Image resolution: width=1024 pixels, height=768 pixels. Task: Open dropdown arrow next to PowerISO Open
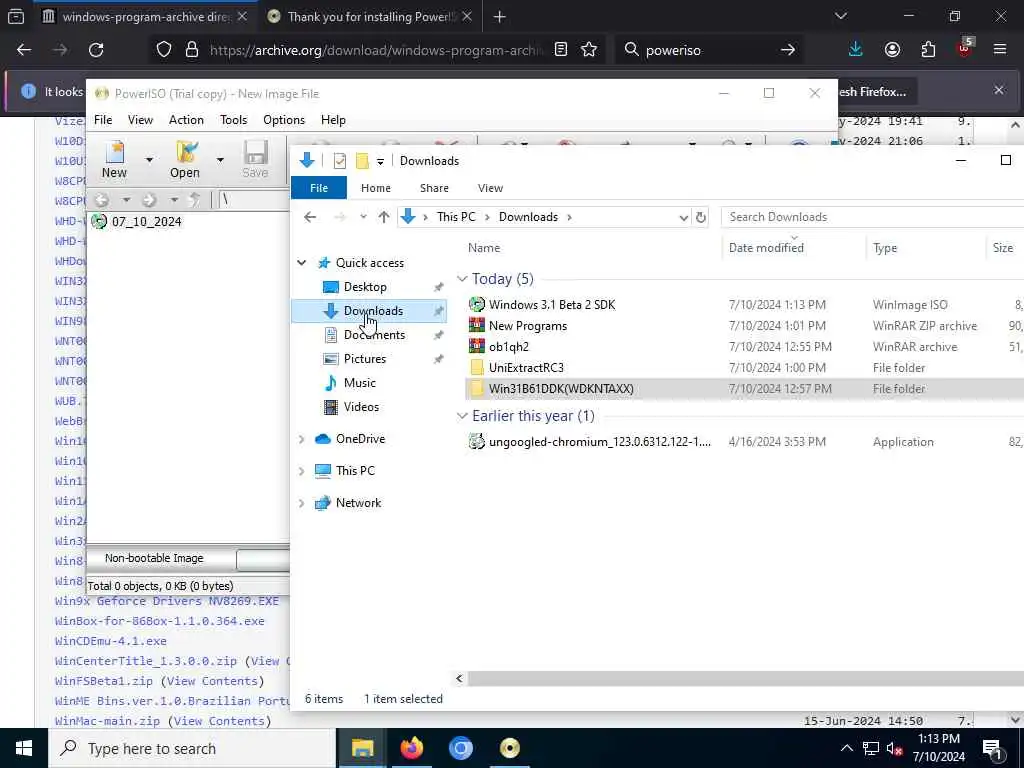tap(220, 159)
